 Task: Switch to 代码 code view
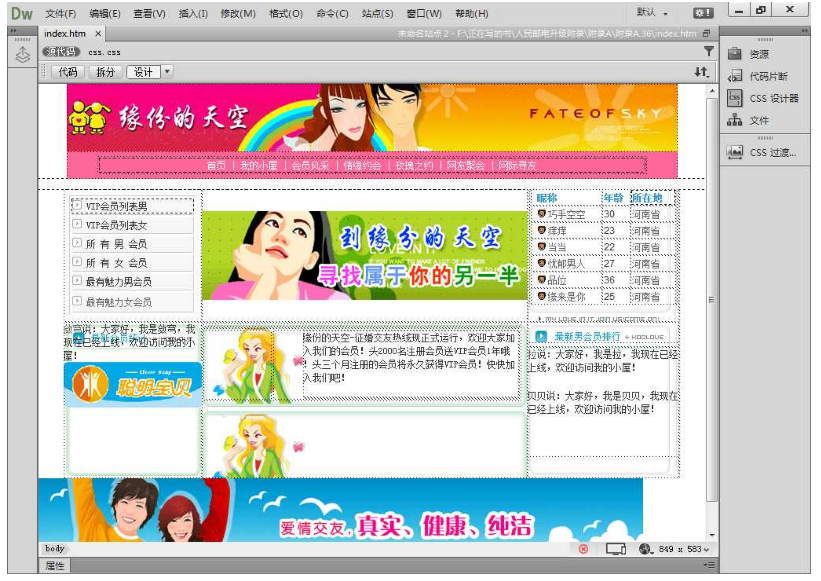(x=67, y=72)
